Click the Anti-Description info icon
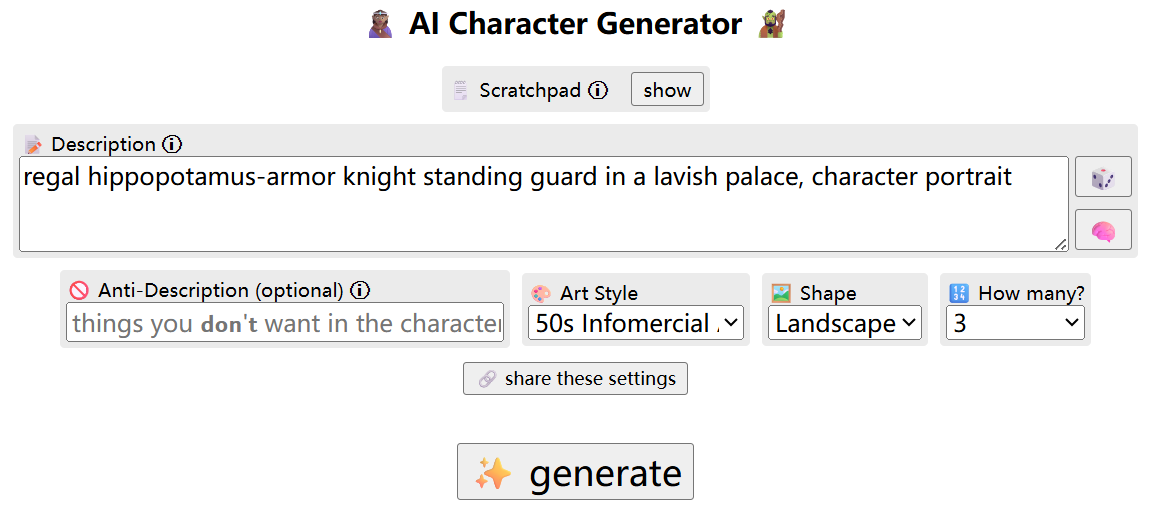 click(x=360, y=291)
